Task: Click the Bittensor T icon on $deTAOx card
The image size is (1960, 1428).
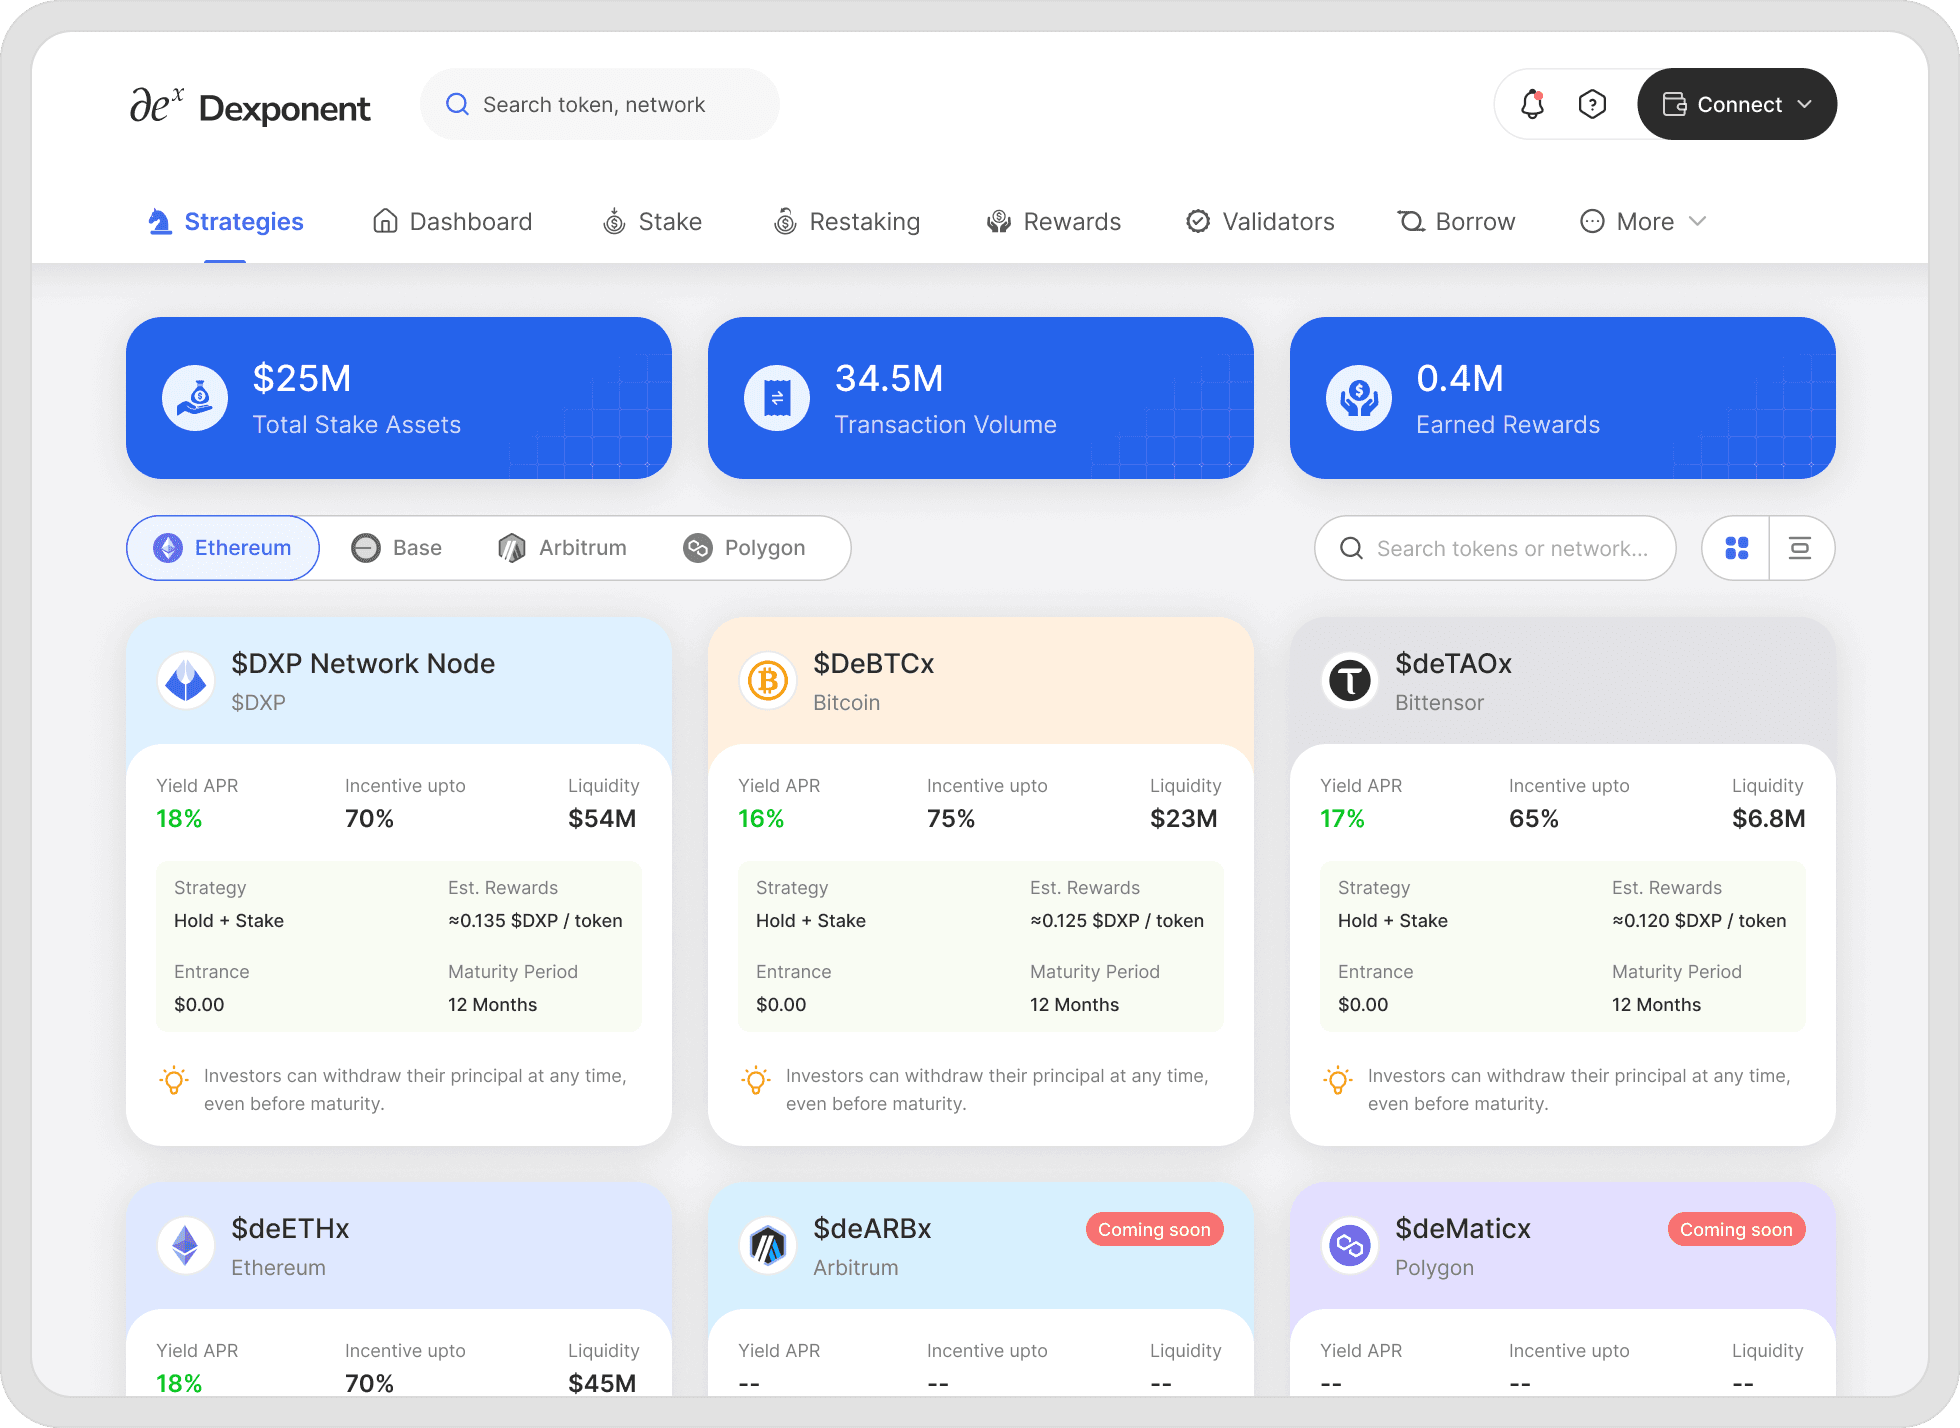Action: coord(1350,681)
